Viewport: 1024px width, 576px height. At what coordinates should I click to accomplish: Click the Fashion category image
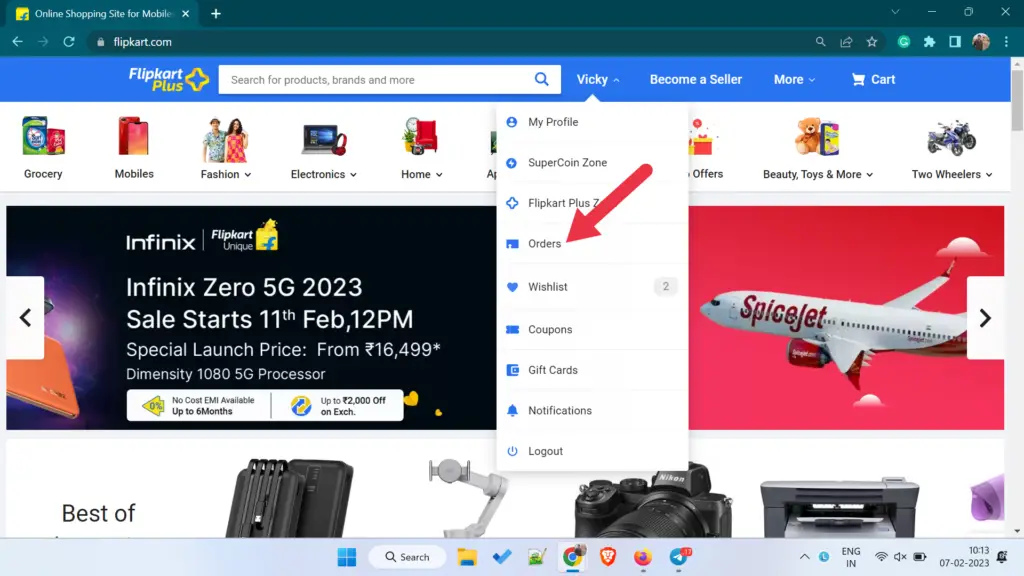(225, 138)
